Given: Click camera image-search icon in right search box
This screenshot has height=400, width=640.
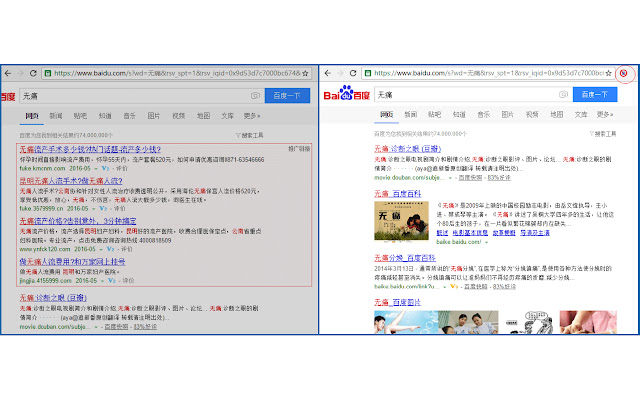Looking at the screenshot, I should (x=562, y=94).
